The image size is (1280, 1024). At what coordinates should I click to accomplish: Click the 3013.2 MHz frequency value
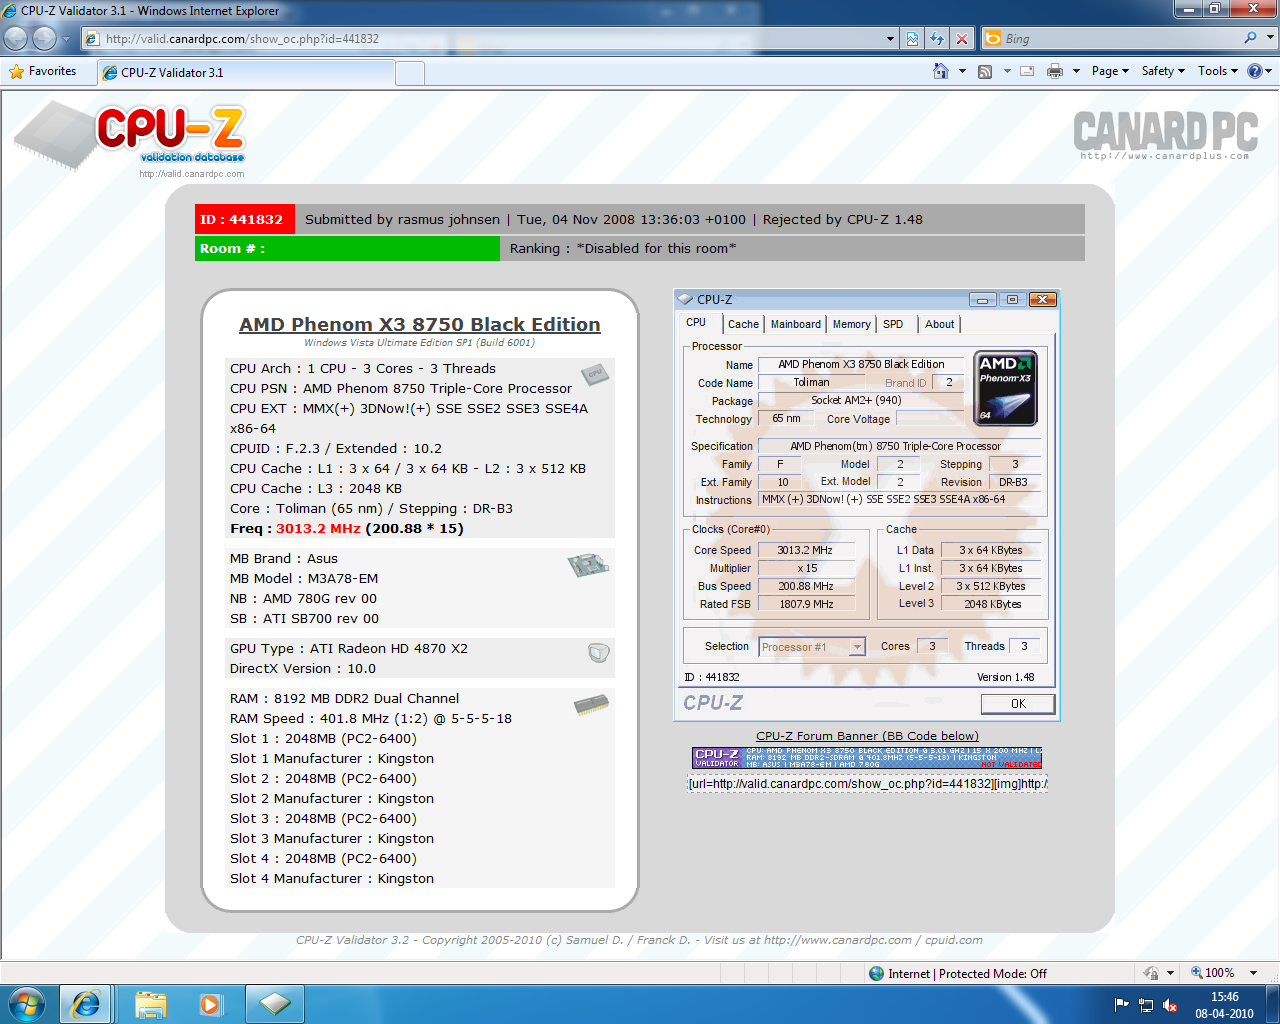318,529
